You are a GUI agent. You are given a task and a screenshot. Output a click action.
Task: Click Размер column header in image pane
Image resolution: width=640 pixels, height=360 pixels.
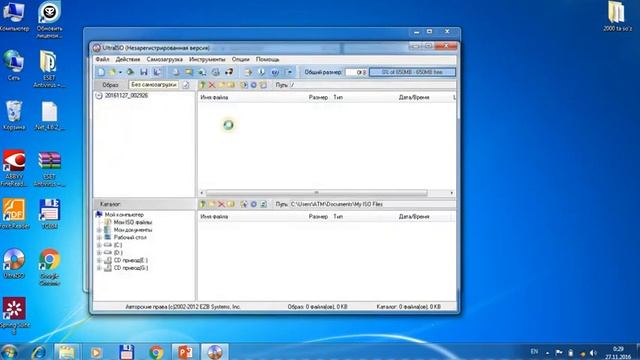pos(318,97)
